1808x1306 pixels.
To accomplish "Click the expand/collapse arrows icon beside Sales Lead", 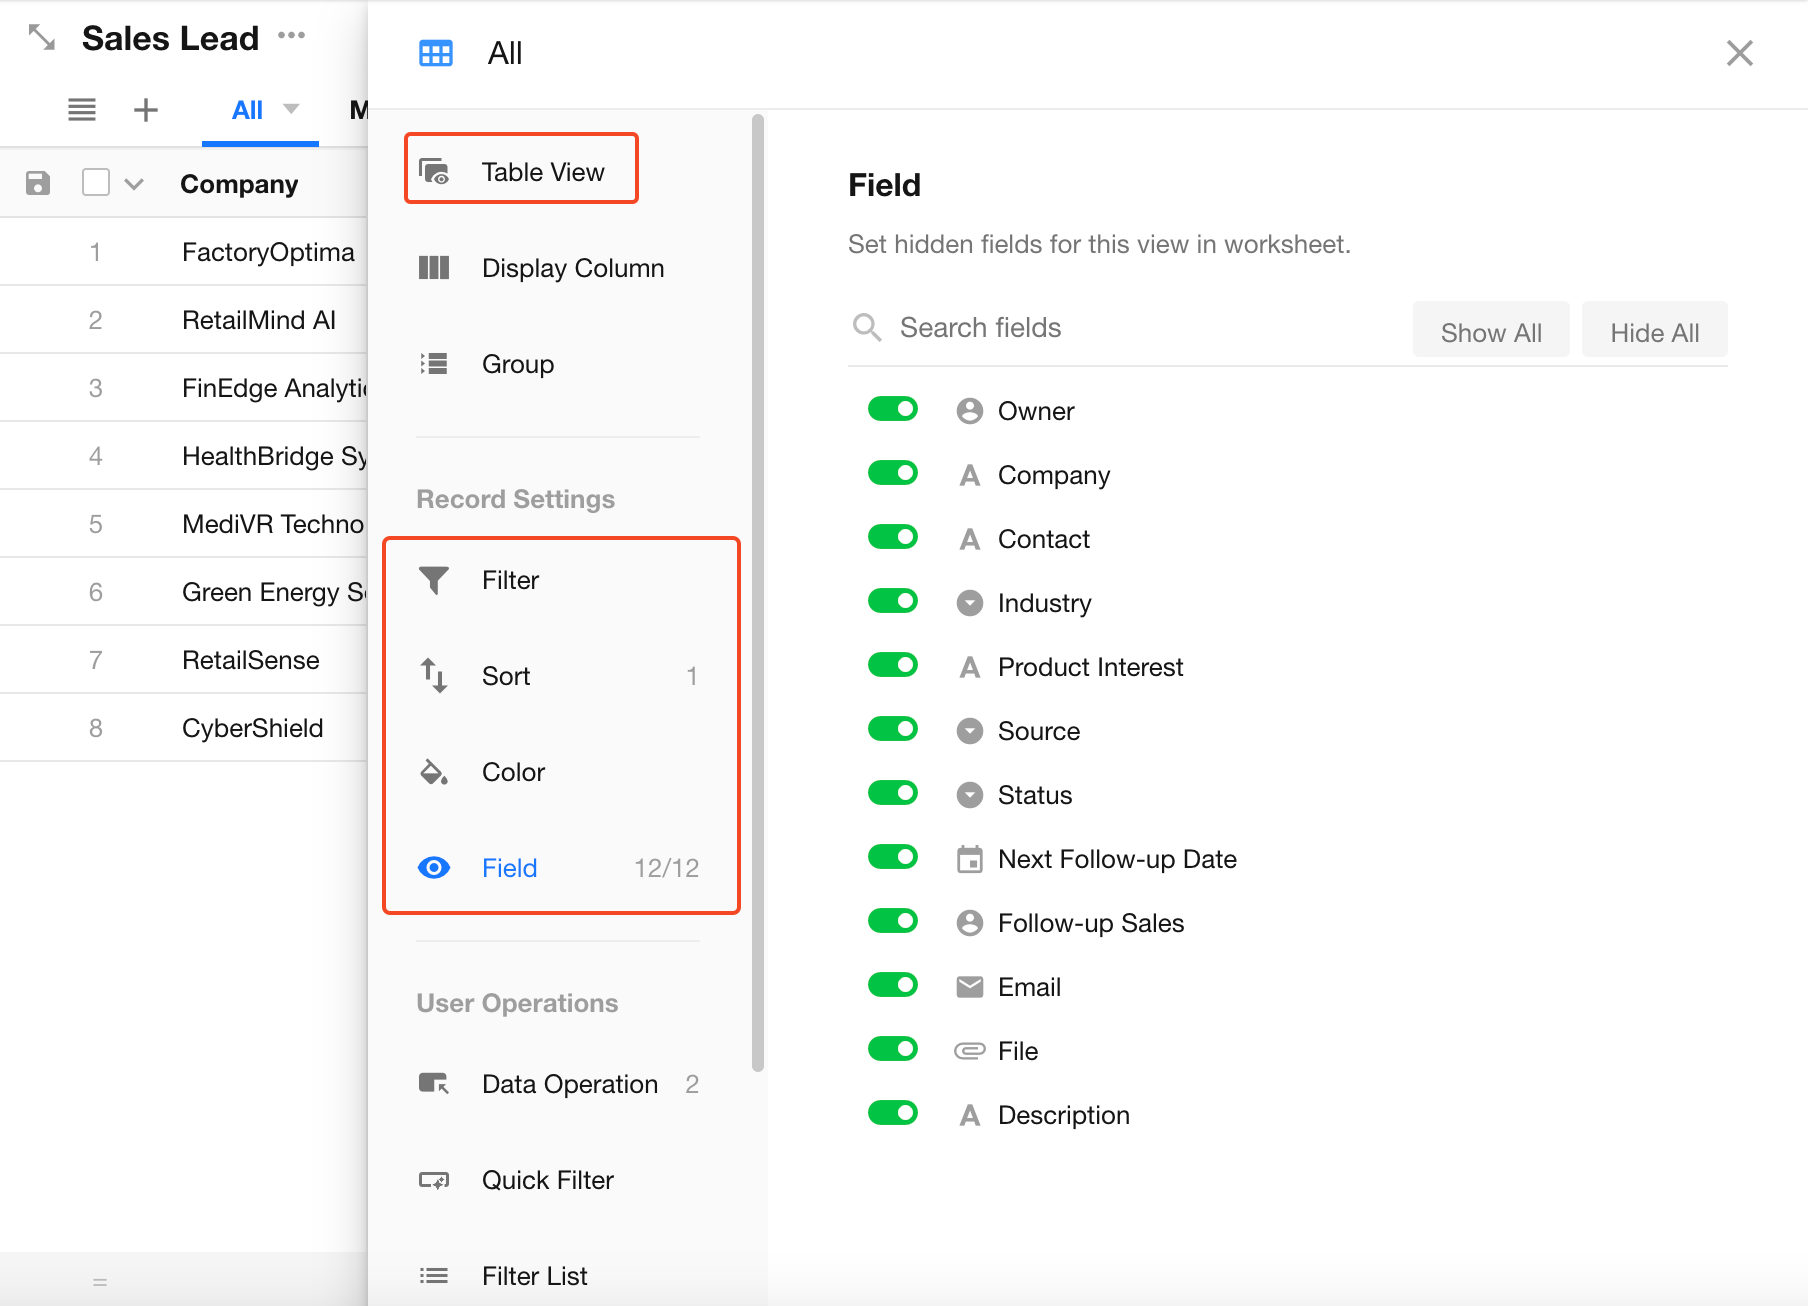I will click(41, 38).
